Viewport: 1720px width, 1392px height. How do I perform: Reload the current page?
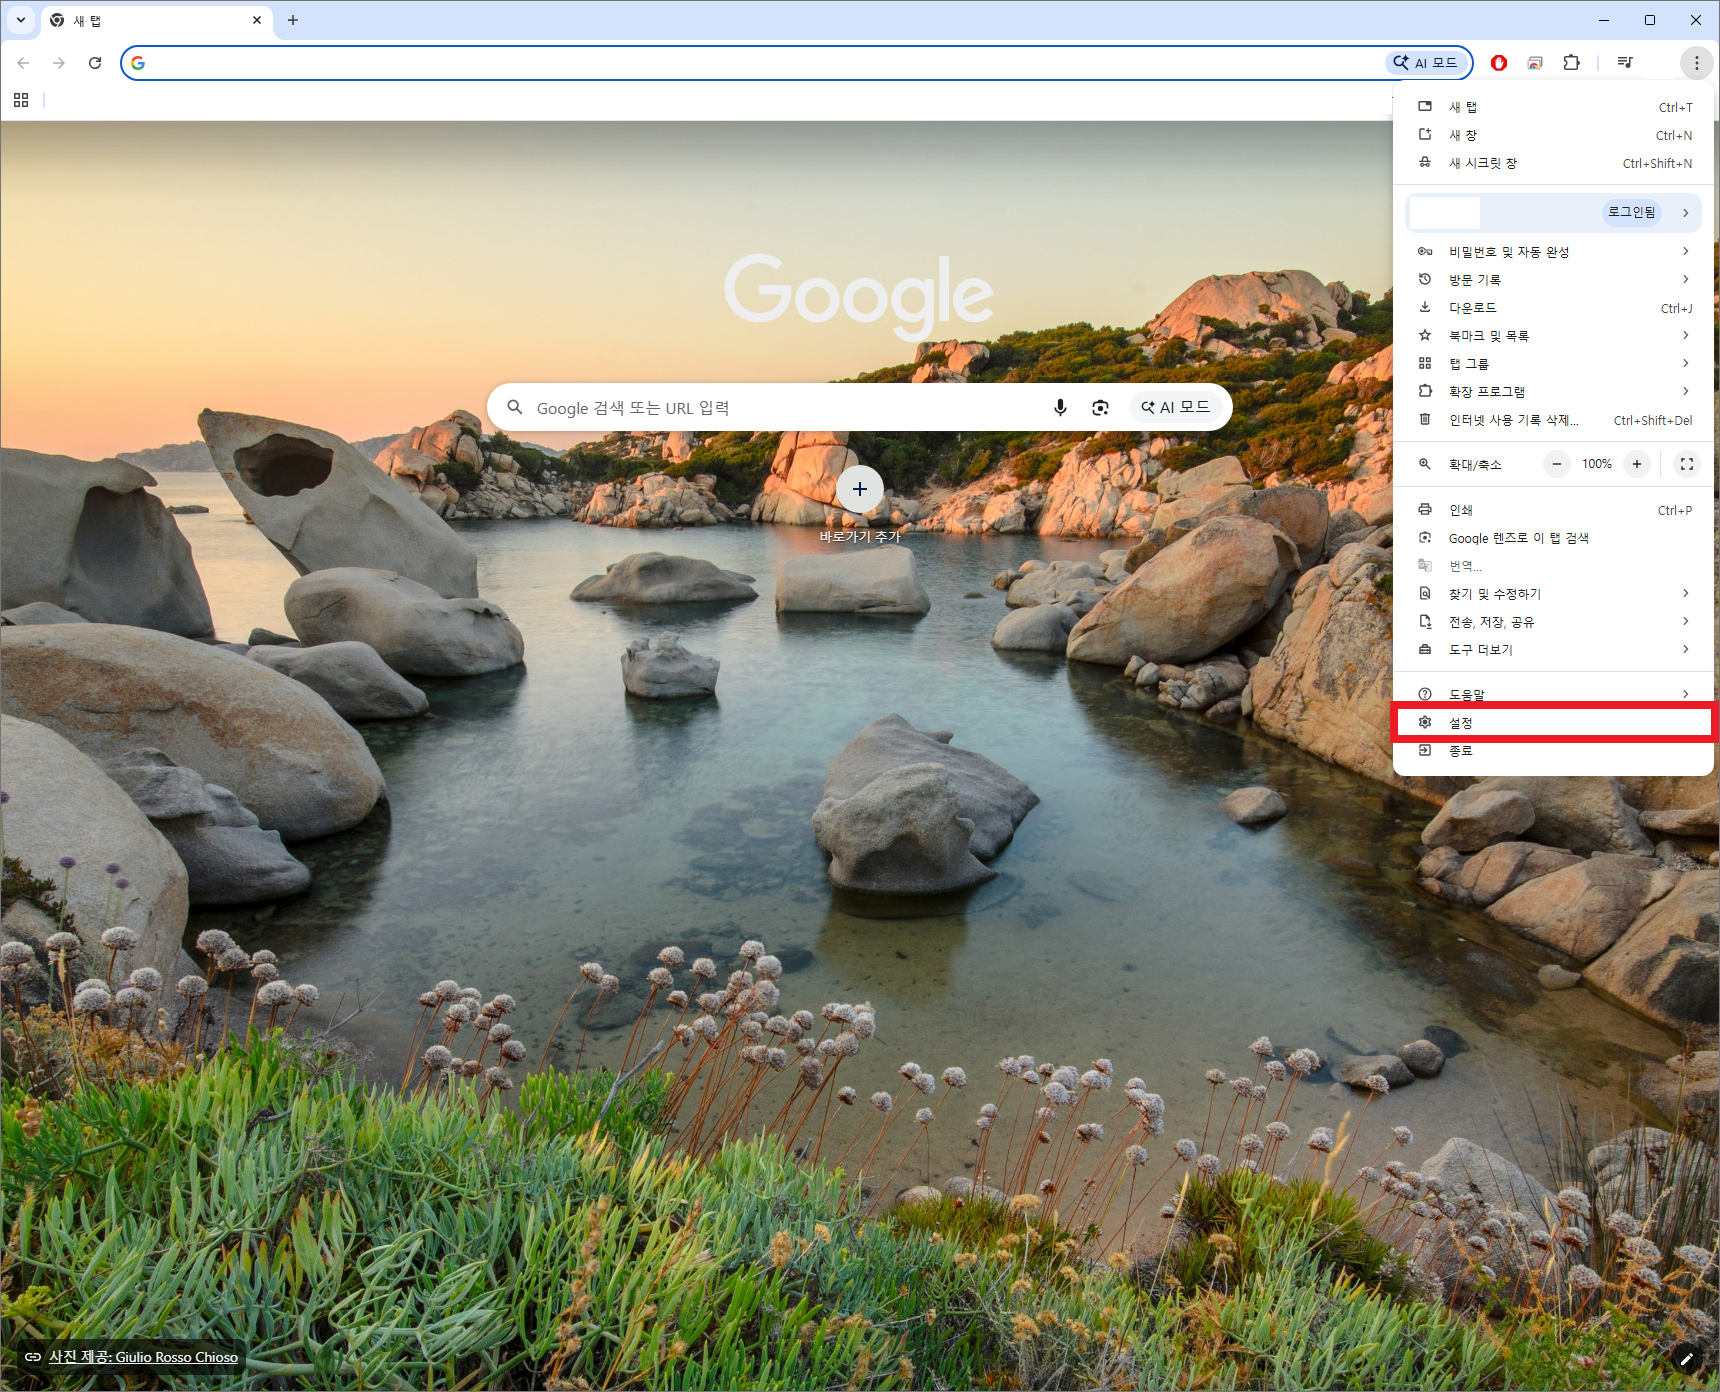[x=95, y=63]
